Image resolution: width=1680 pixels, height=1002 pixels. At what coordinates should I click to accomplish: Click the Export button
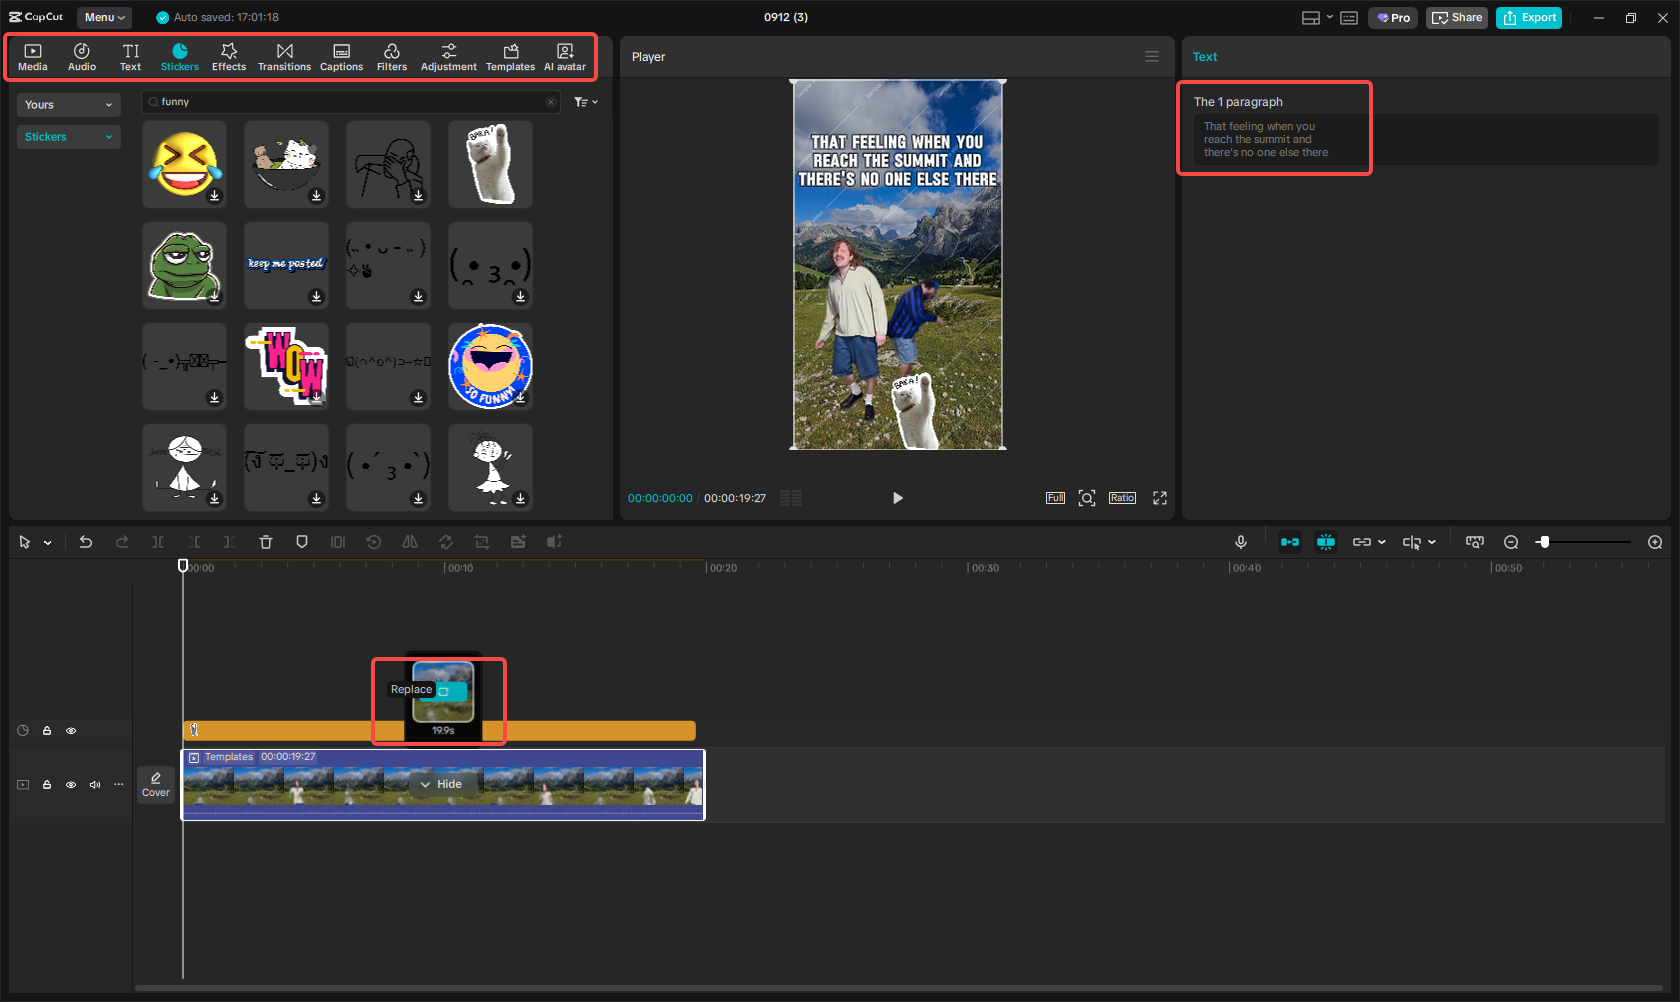[x=1529, y=17]
